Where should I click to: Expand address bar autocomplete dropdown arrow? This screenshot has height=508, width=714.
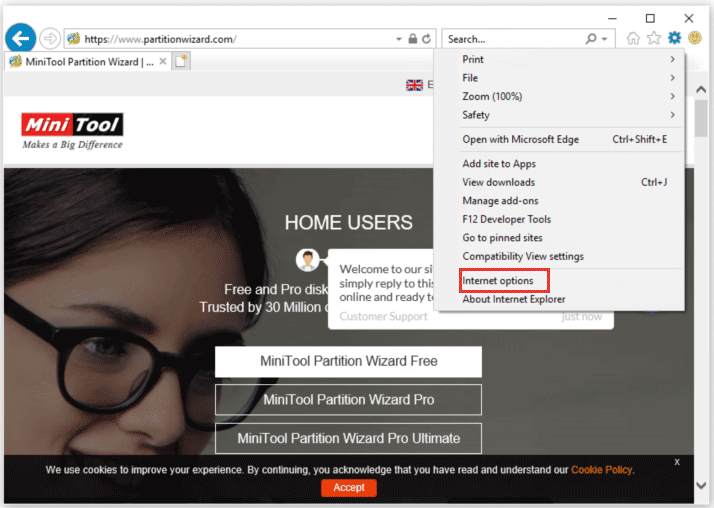[x=399, y=39]
